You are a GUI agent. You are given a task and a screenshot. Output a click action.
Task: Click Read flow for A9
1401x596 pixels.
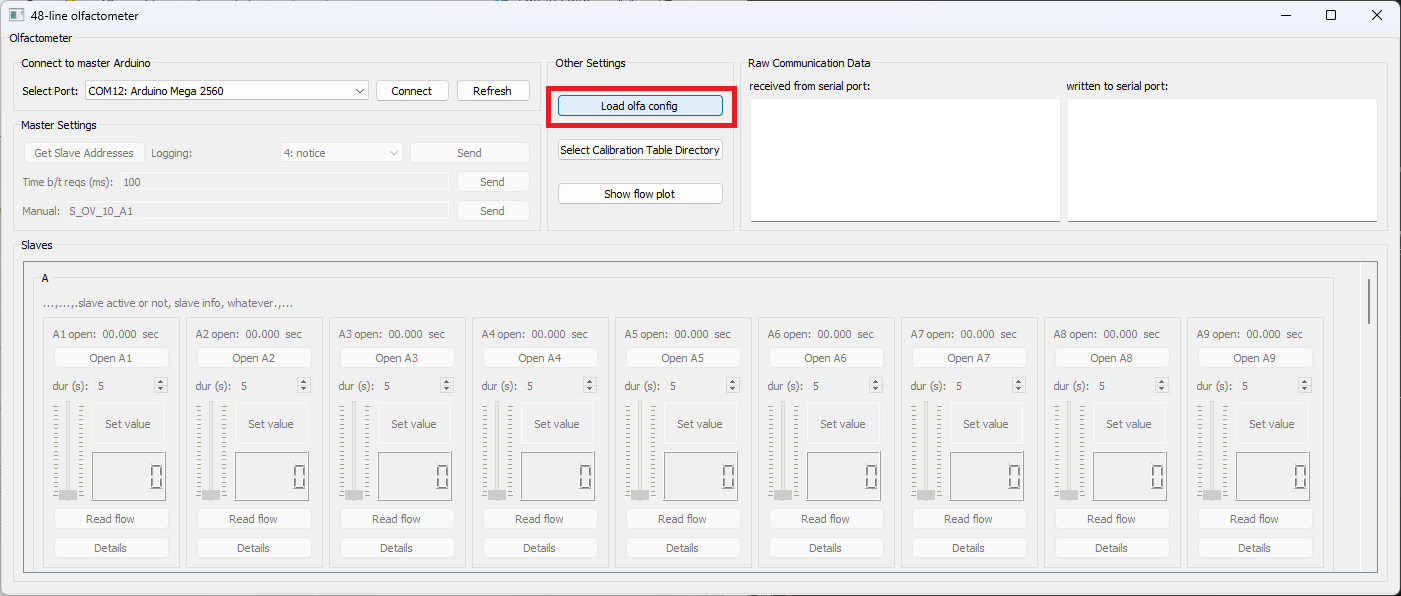coord(1255,519)
